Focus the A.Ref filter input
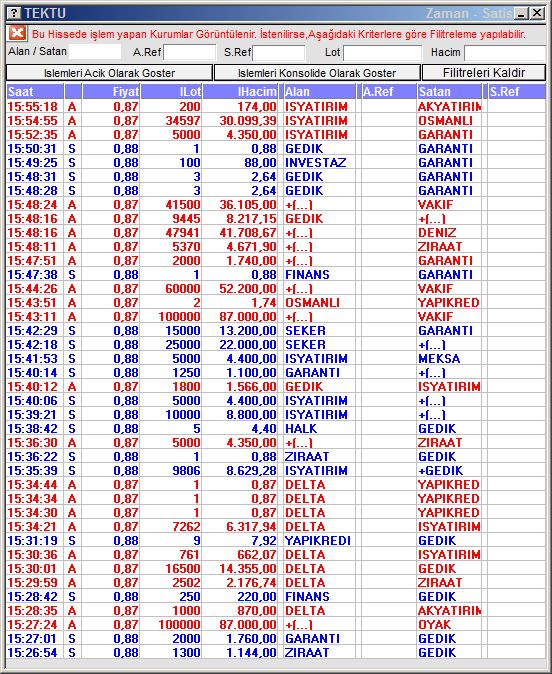552x674 pixels. [x=190, y=52]
